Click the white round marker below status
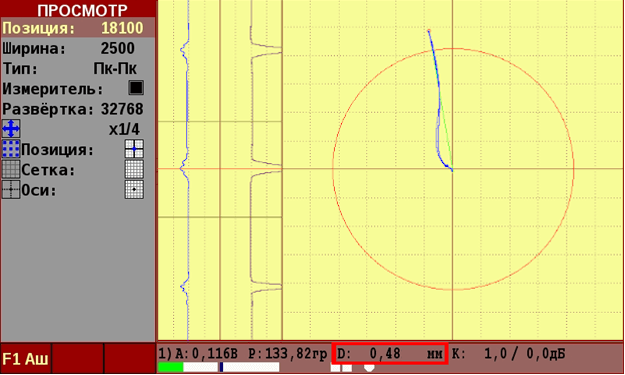The height and width of the screenshot is (375, 625). pyautogui.click(x=369, y=367)
